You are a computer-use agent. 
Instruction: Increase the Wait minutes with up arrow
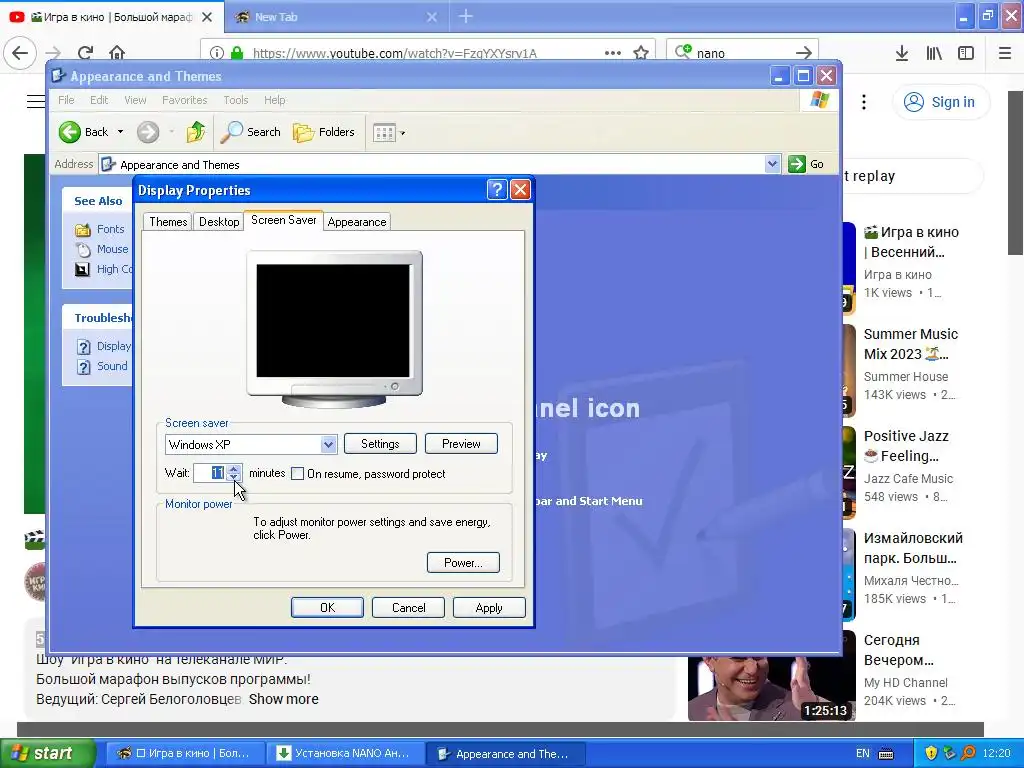pyautogui.click(x=234, y=468)
